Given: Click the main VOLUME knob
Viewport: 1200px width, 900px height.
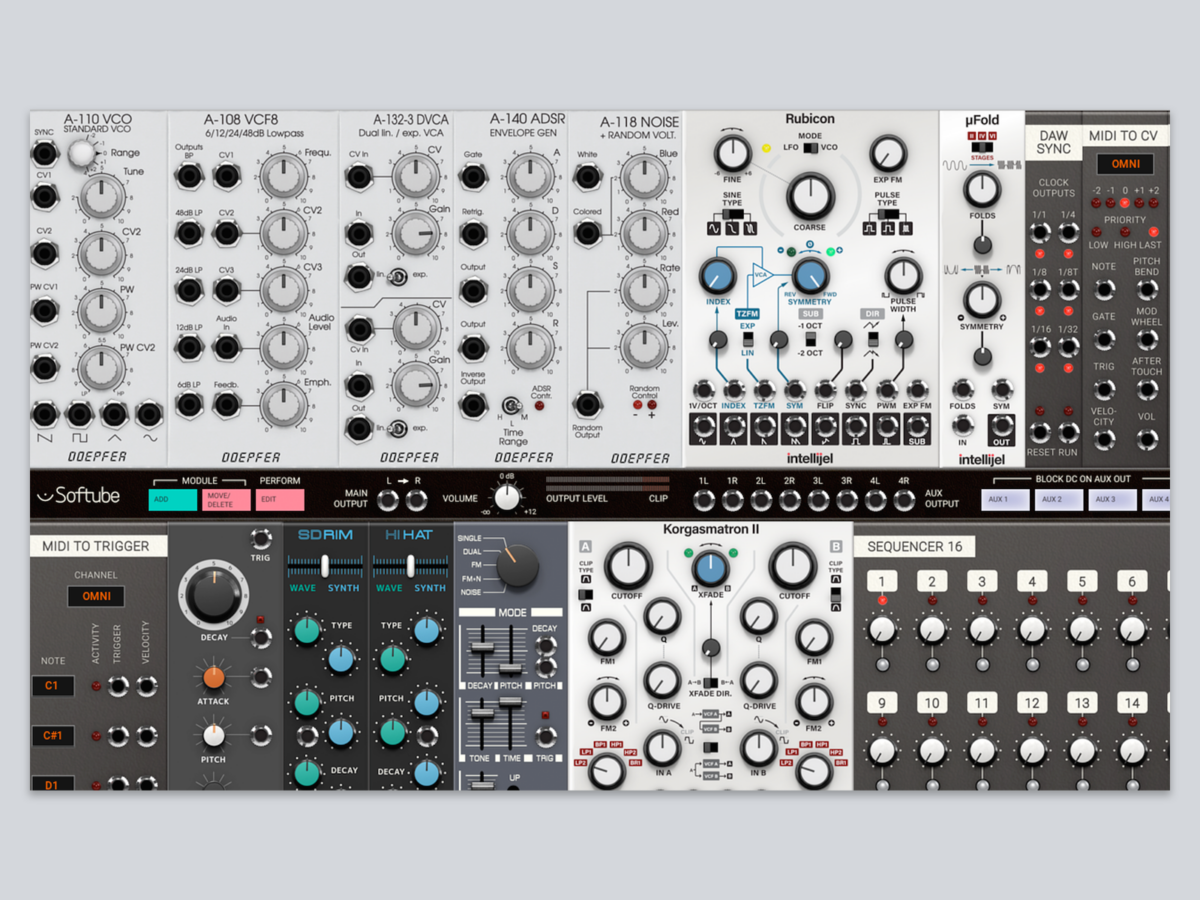Looking at the screenshot, I should click(508, 497).
